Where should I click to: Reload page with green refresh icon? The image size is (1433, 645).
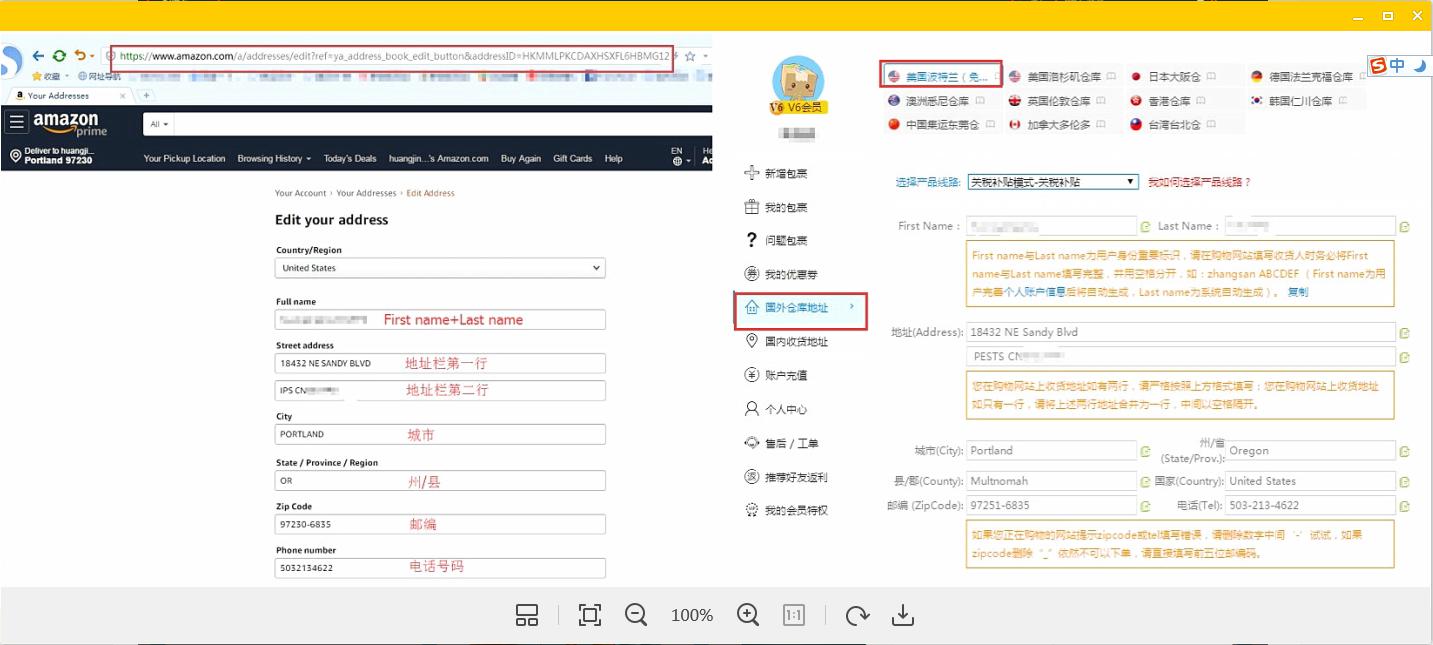click(x=60, y=56)
